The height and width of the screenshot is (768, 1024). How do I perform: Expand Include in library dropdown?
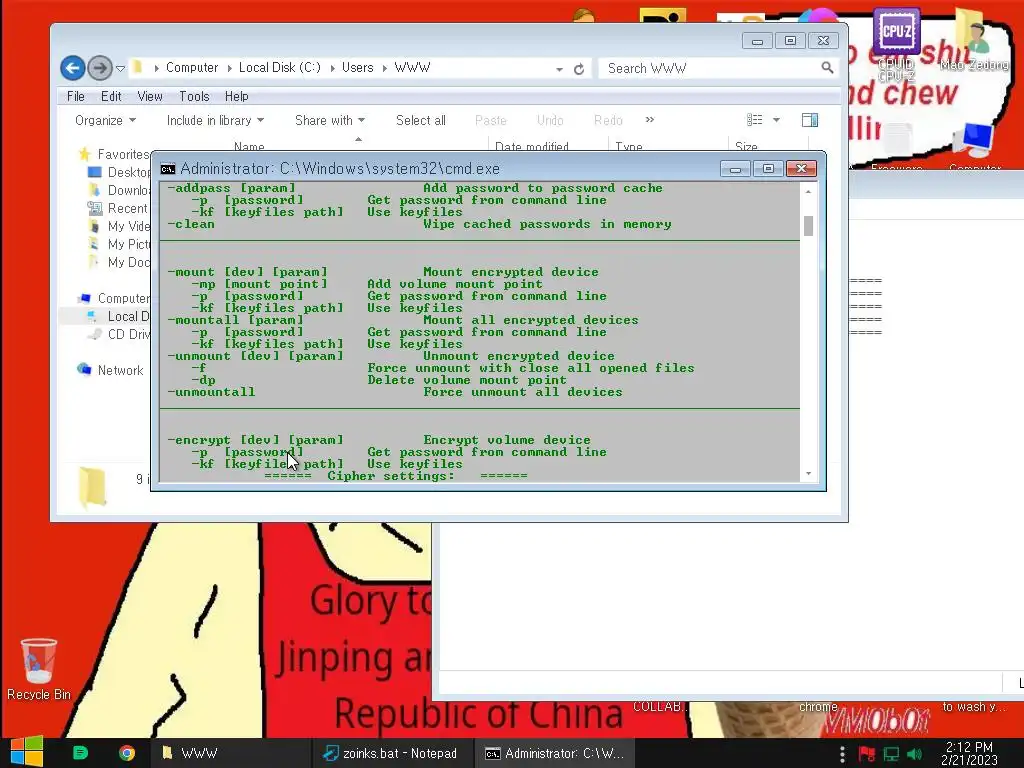215,120
